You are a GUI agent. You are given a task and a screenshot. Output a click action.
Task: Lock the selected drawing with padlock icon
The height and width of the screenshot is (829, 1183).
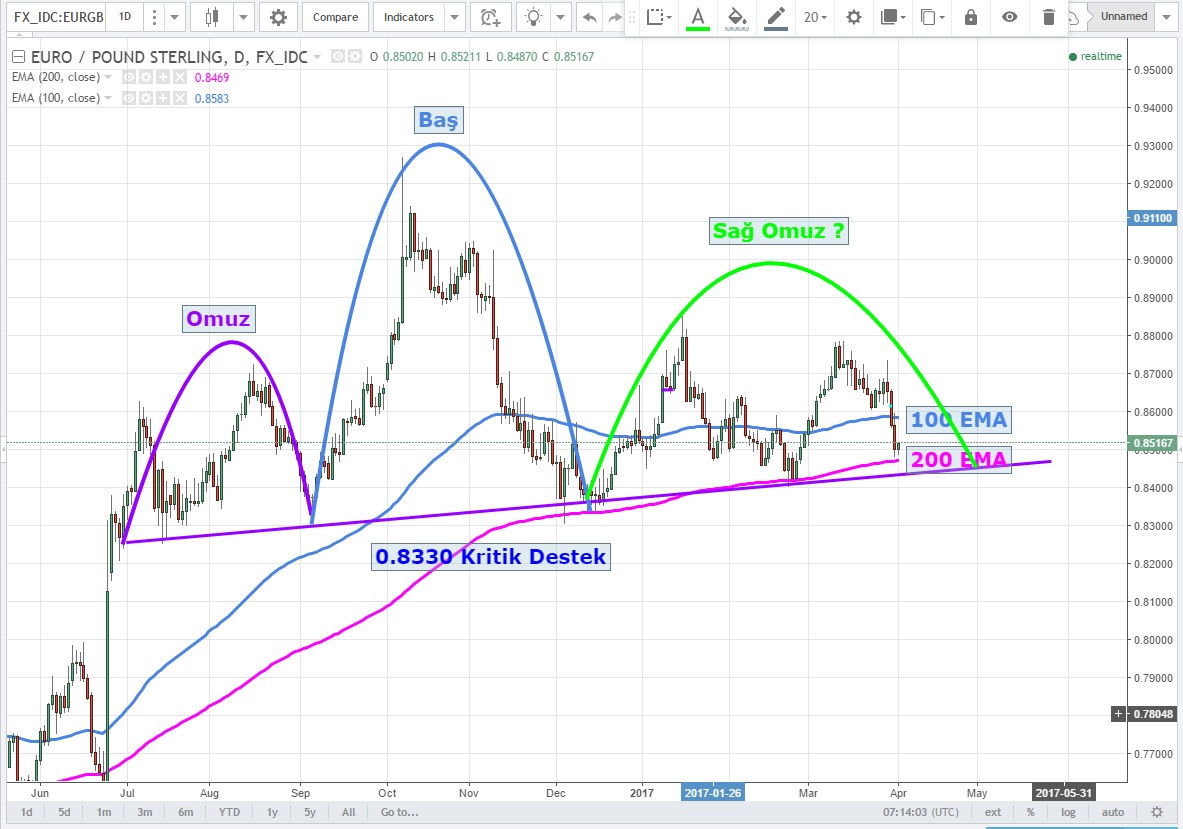click(970, 17)
